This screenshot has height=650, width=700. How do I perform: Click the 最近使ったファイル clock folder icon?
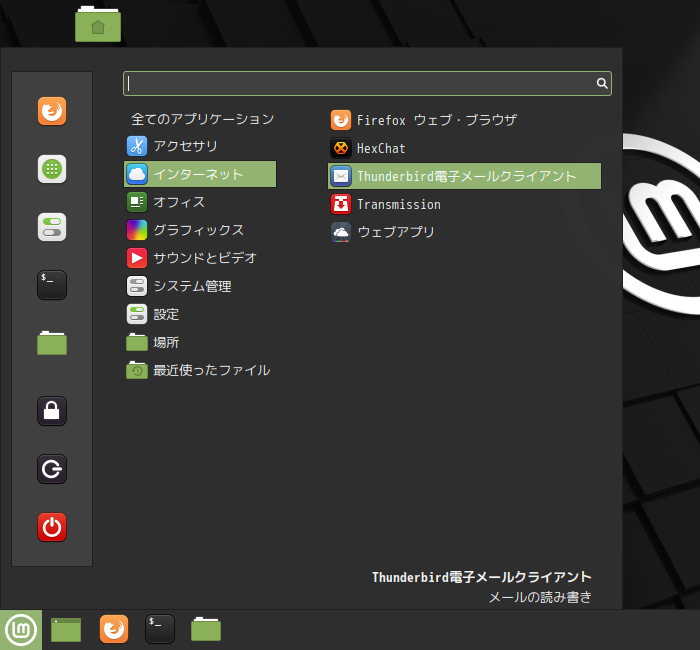click(x=137, y=370)
